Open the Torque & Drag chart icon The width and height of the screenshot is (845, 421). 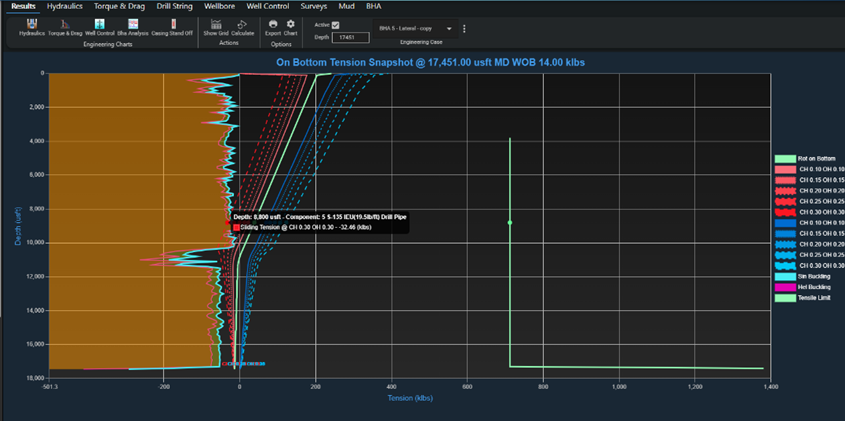click(x=66, y=24)
